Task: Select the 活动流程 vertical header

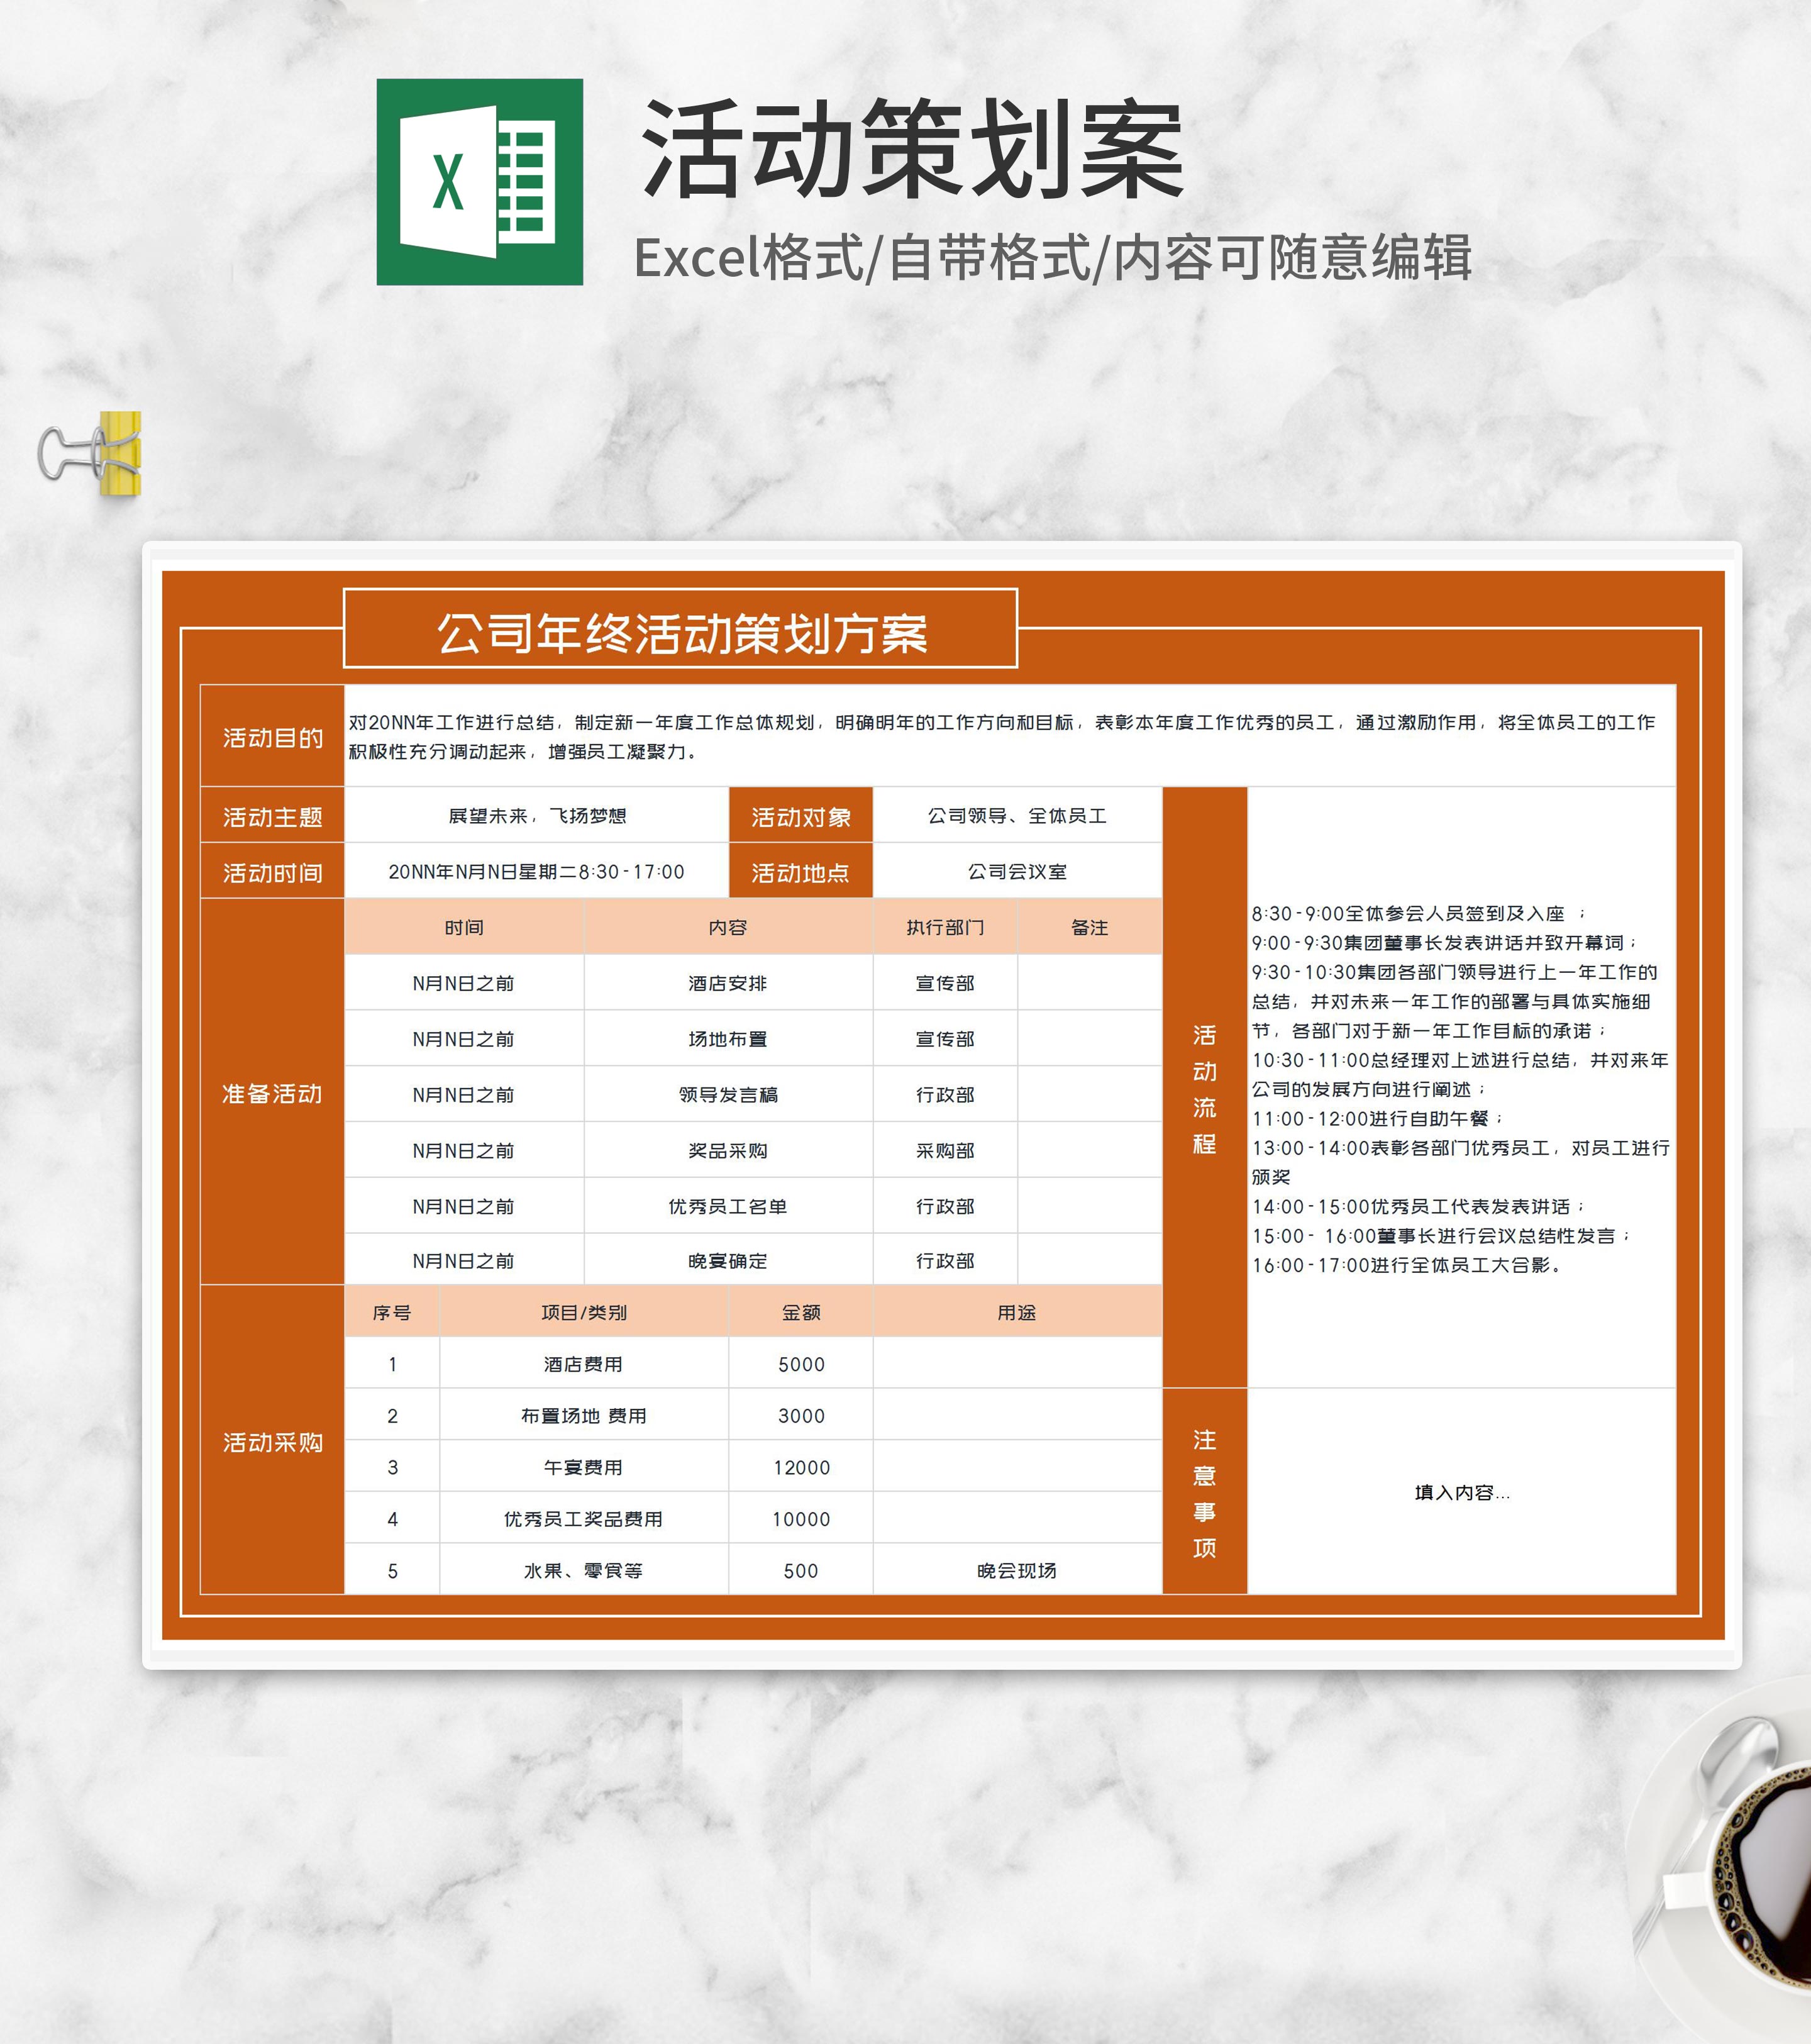Action: click(1204, 1090)
